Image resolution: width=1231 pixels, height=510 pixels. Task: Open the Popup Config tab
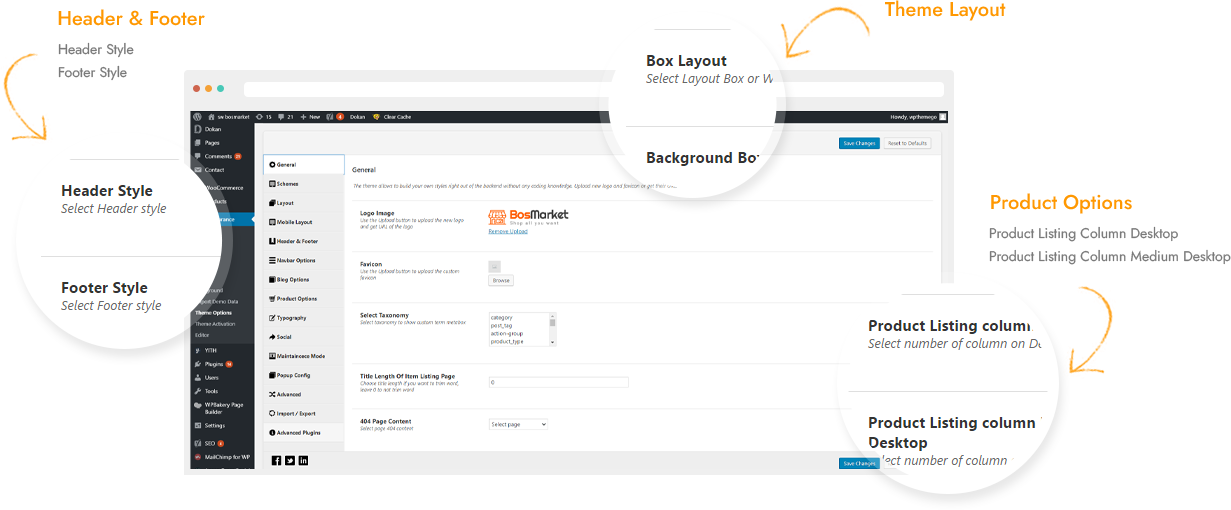(304, 375)
